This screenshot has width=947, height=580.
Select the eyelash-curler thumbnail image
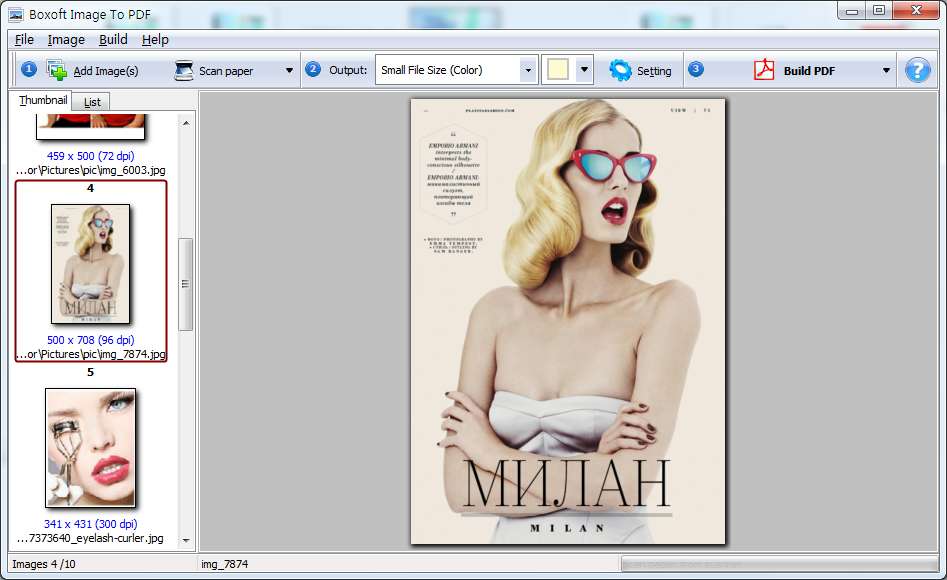point(91,448)
